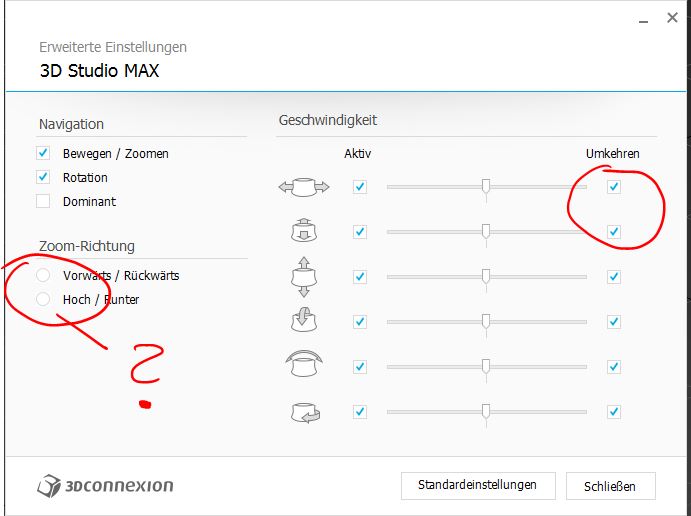The height and width of the screenshot is (516, 691).
Task: Select Hoch / Runter zoom direction
Action: pos(43,299)
